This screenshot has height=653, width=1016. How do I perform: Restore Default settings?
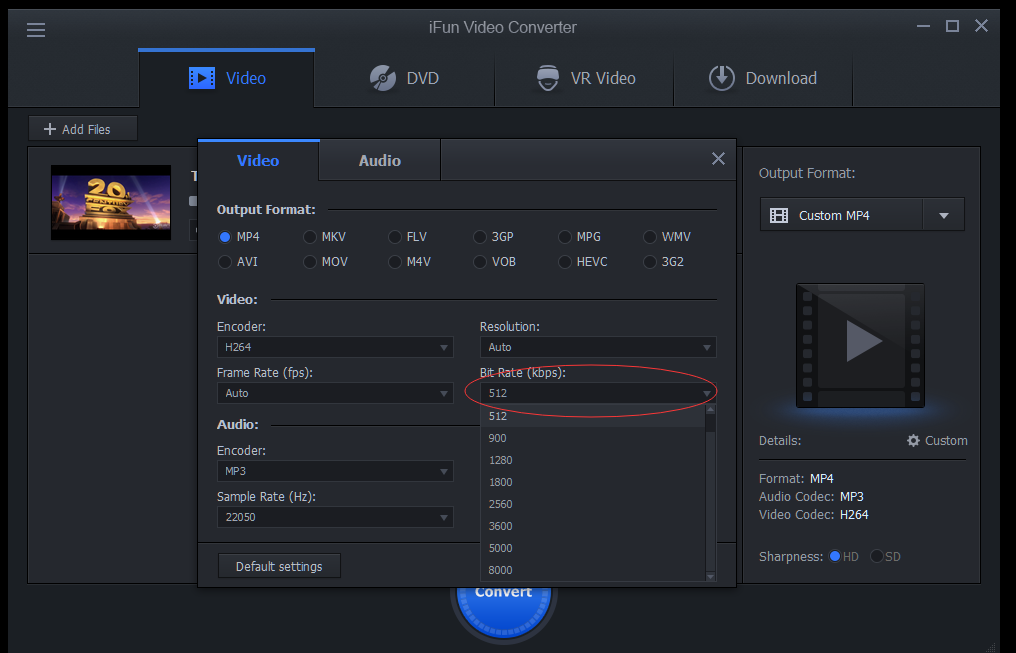tap(279, 566)
